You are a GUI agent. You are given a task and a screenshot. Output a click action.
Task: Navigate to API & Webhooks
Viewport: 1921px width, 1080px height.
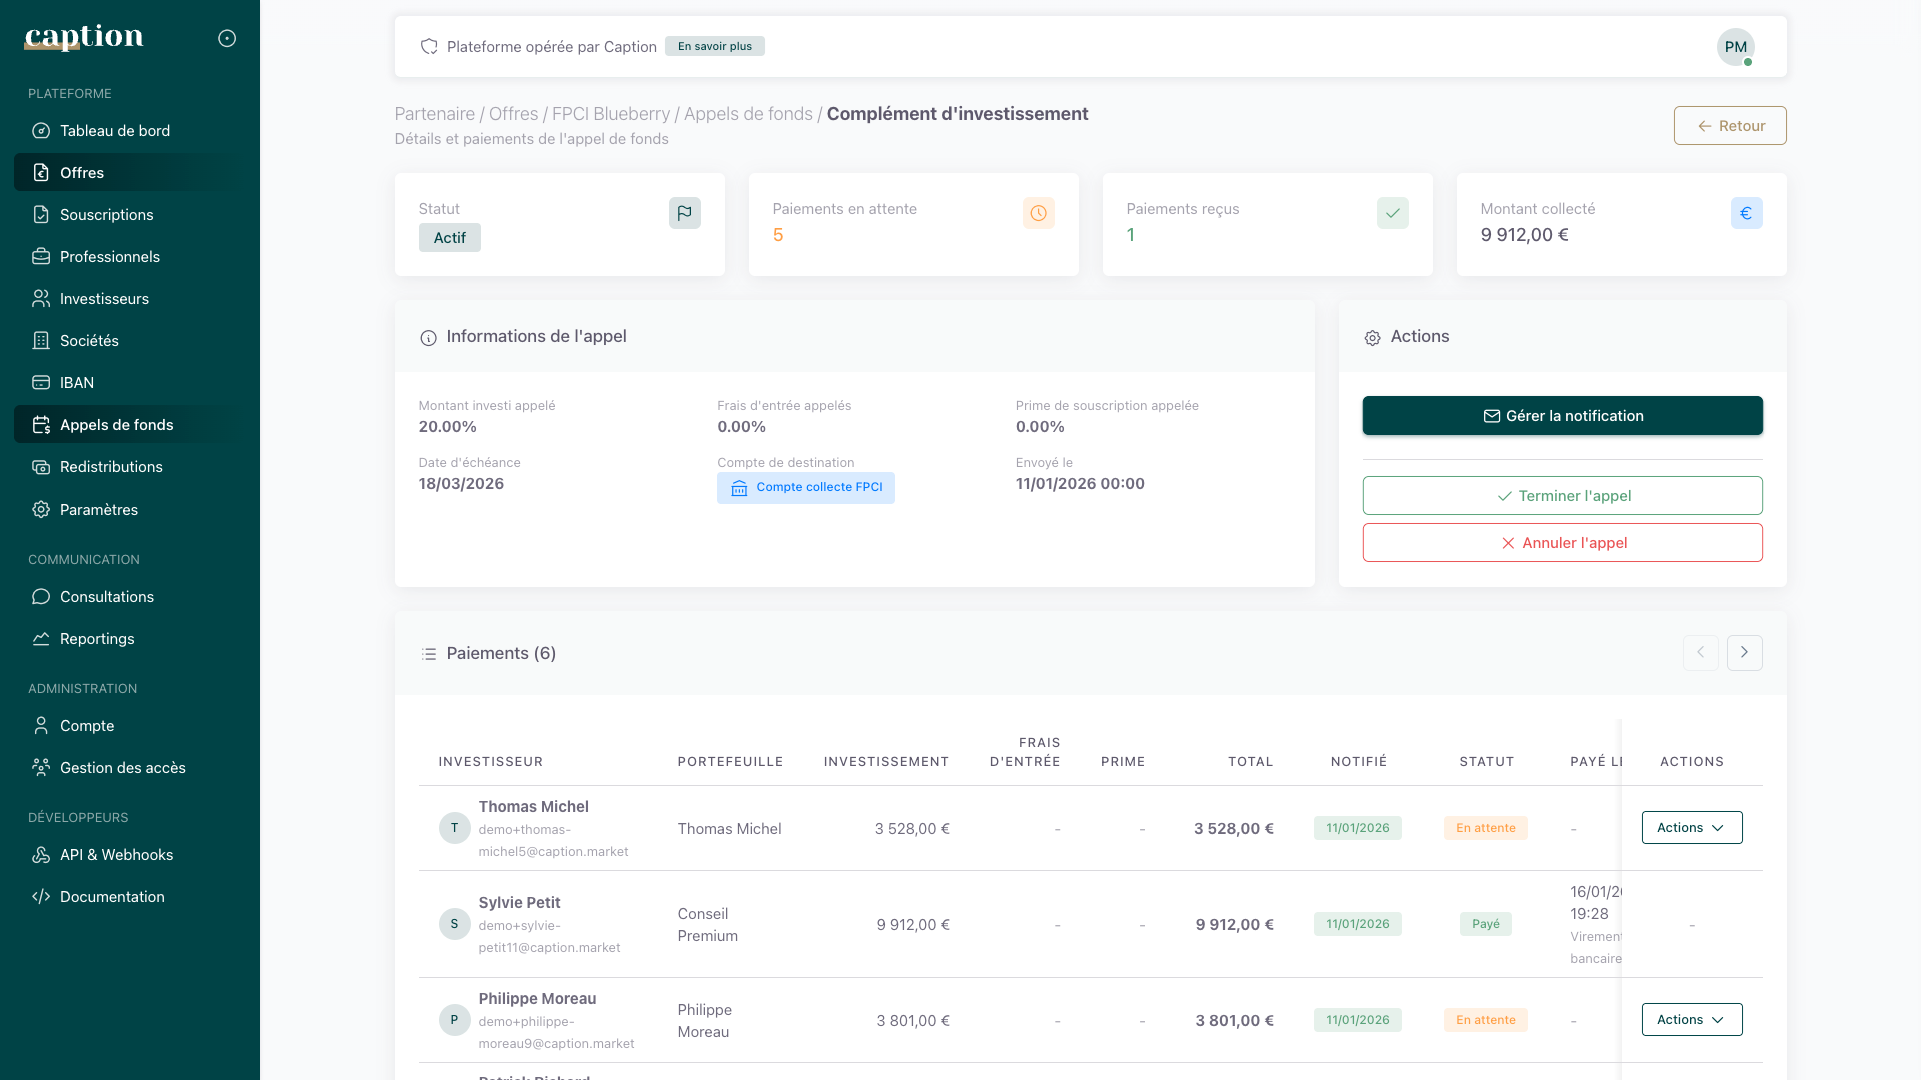[x=116, y=855]
